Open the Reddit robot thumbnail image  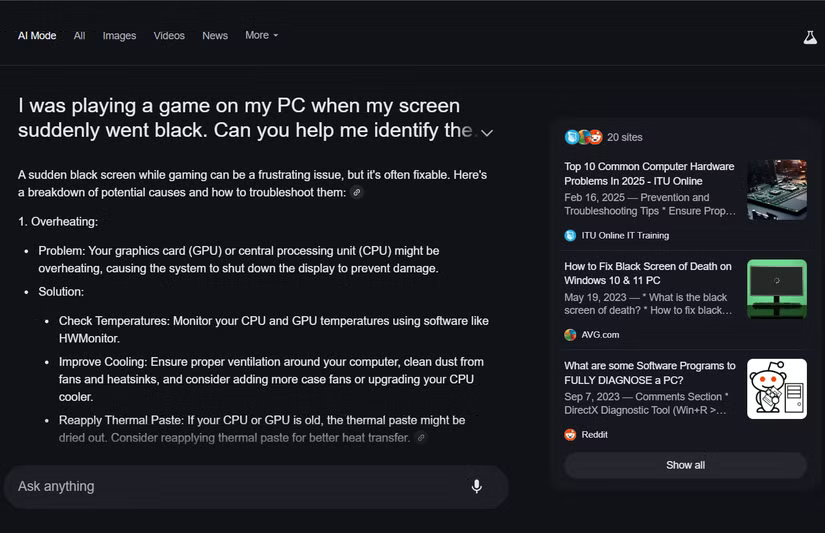[x=777, y=389]
